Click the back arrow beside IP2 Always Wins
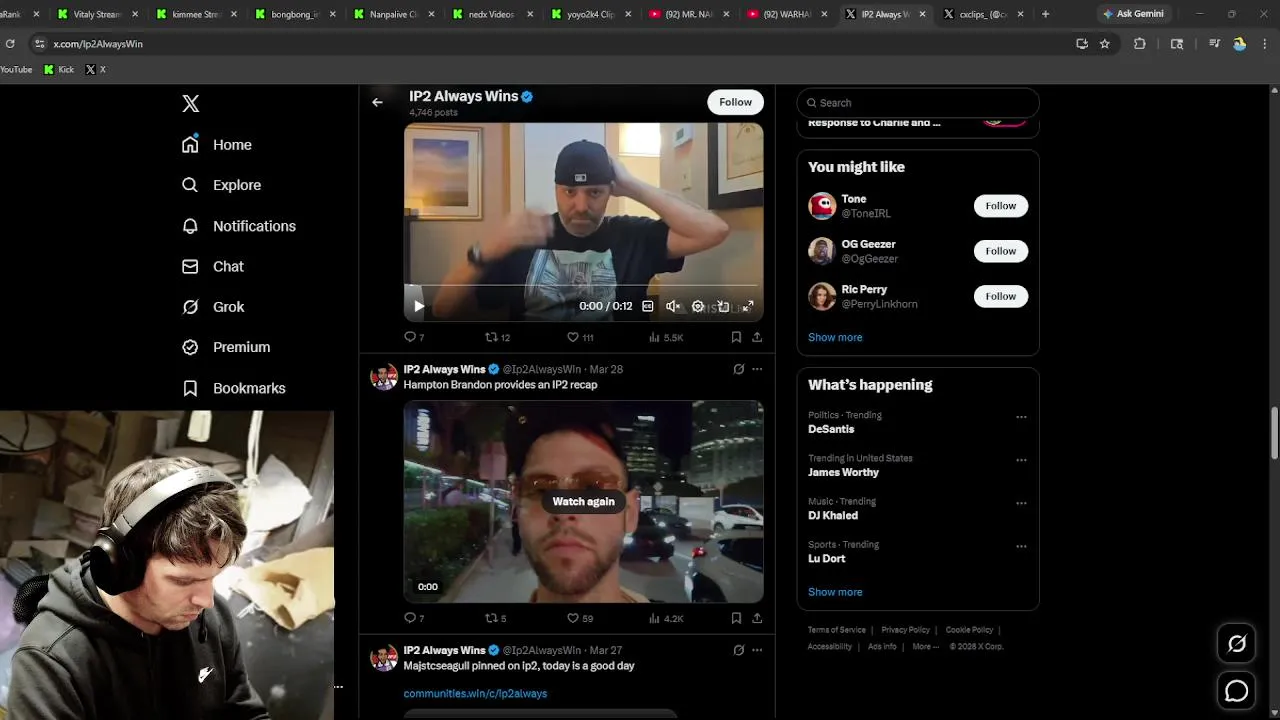 click(377, 102)
